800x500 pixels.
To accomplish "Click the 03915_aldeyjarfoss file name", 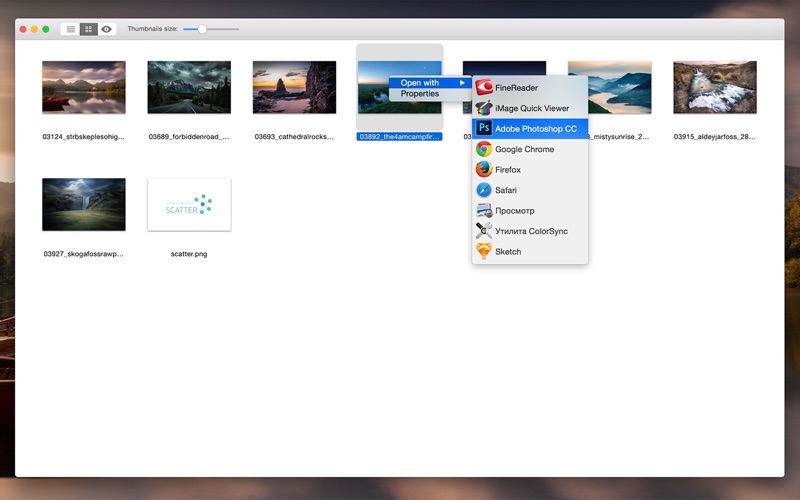I will [715, 137].
